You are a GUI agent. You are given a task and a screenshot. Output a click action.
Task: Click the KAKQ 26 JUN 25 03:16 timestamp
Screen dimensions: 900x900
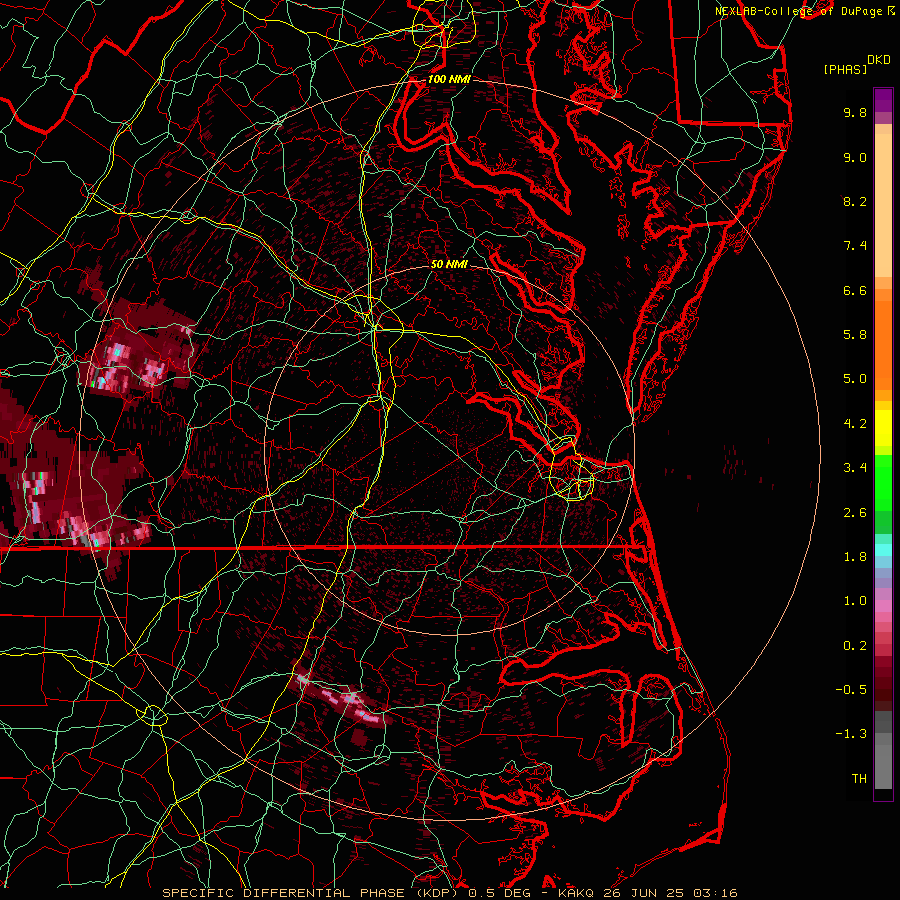[648, 893]
